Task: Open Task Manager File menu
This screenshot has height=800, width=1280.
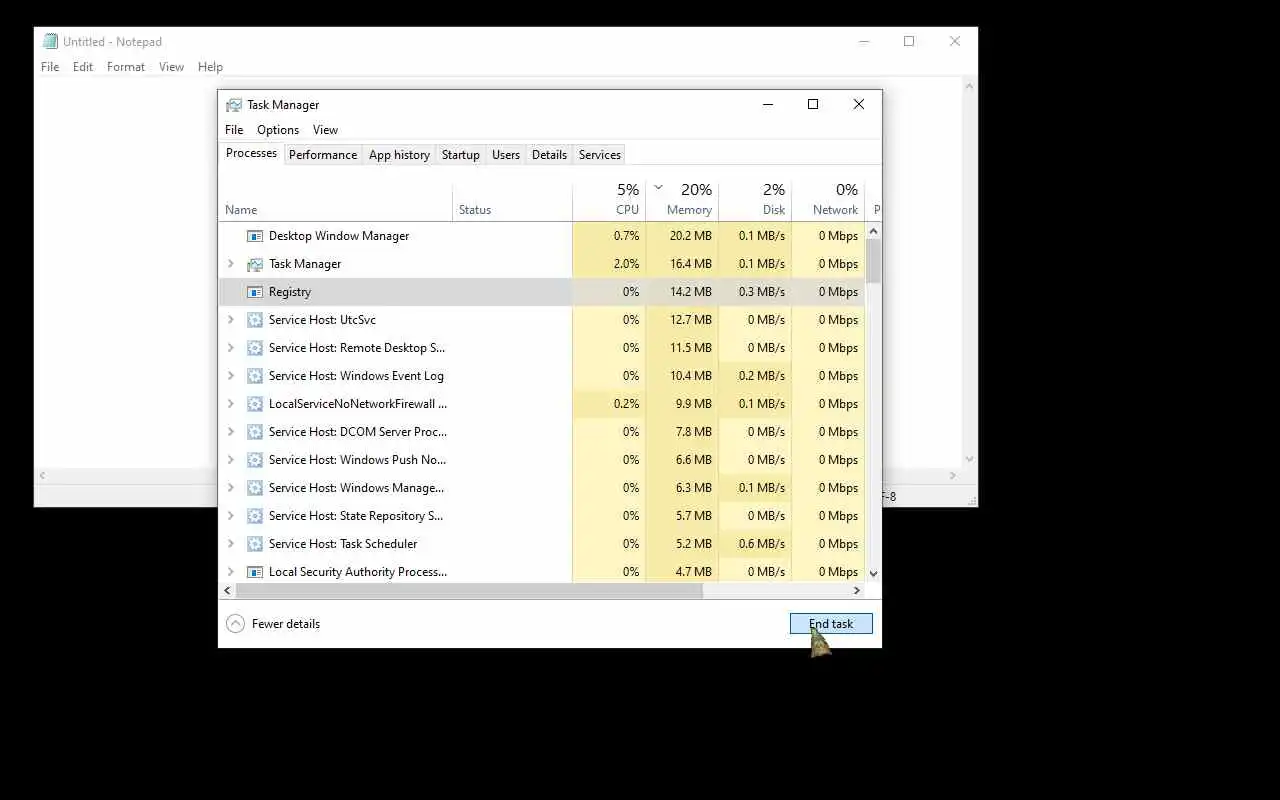Action: [234, 130]
